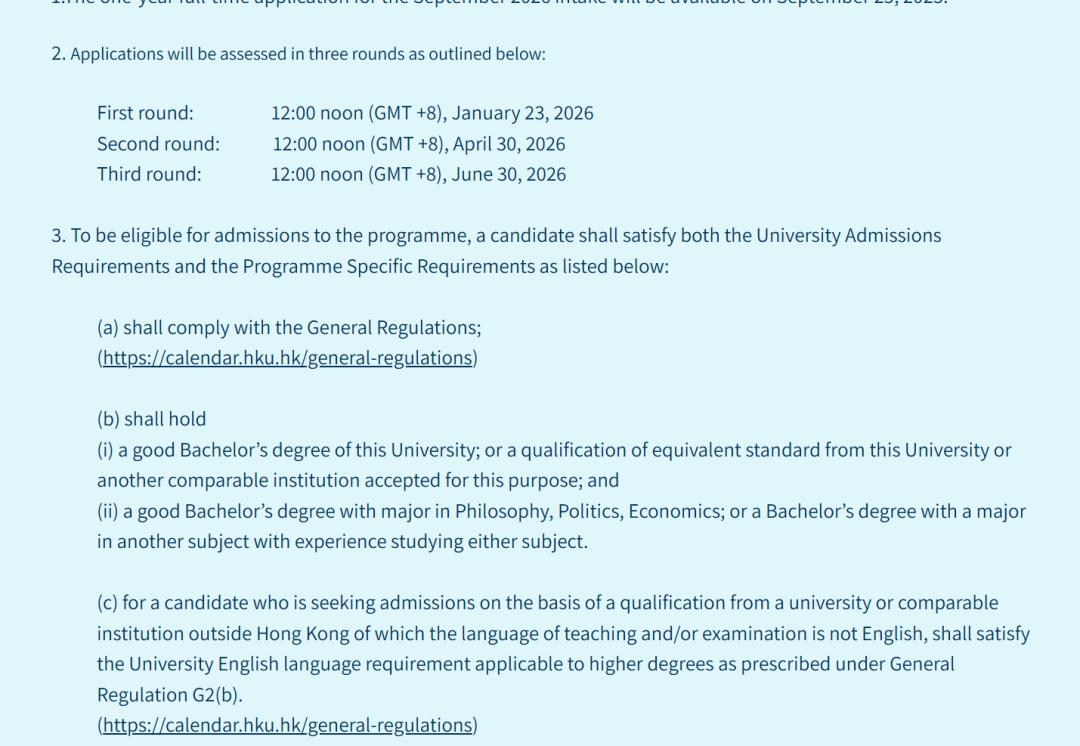This screenshot has height=746, width=1080.
Task: Click the '(c) for a candidate who is seeking' line
Action: tap(547, 603)
